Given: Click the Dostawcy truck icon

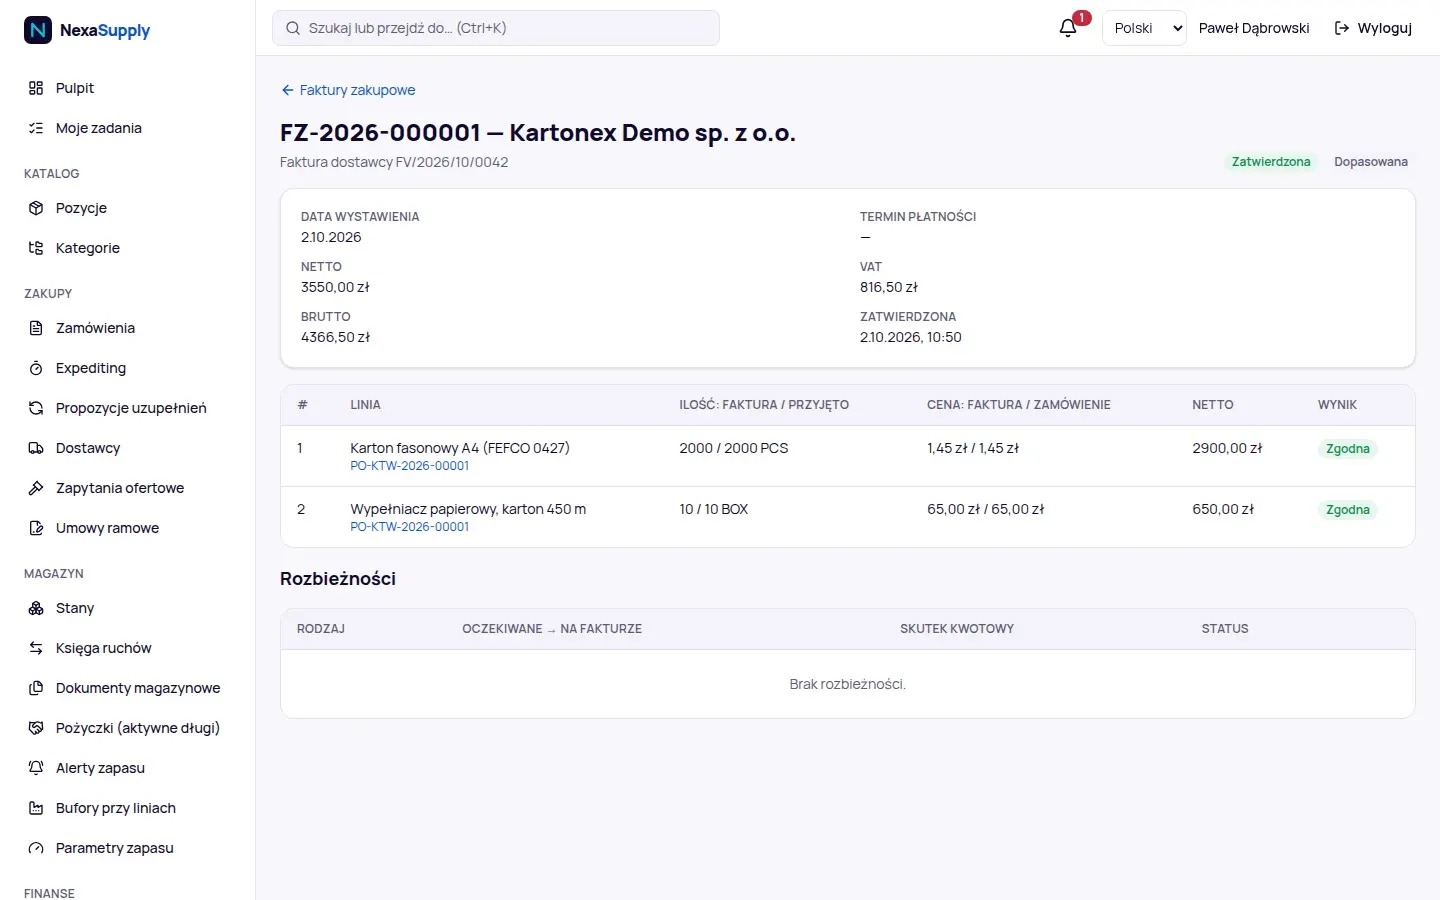Looking at the screenshot, I should point(36,448).
